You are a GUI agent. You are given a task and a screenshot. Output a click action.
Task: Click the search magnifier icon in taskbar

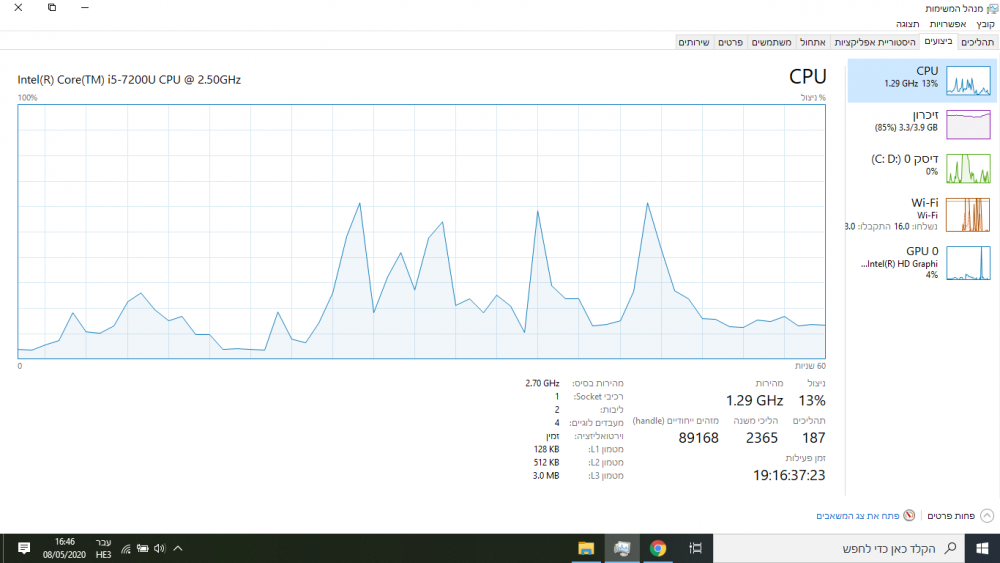950,548
